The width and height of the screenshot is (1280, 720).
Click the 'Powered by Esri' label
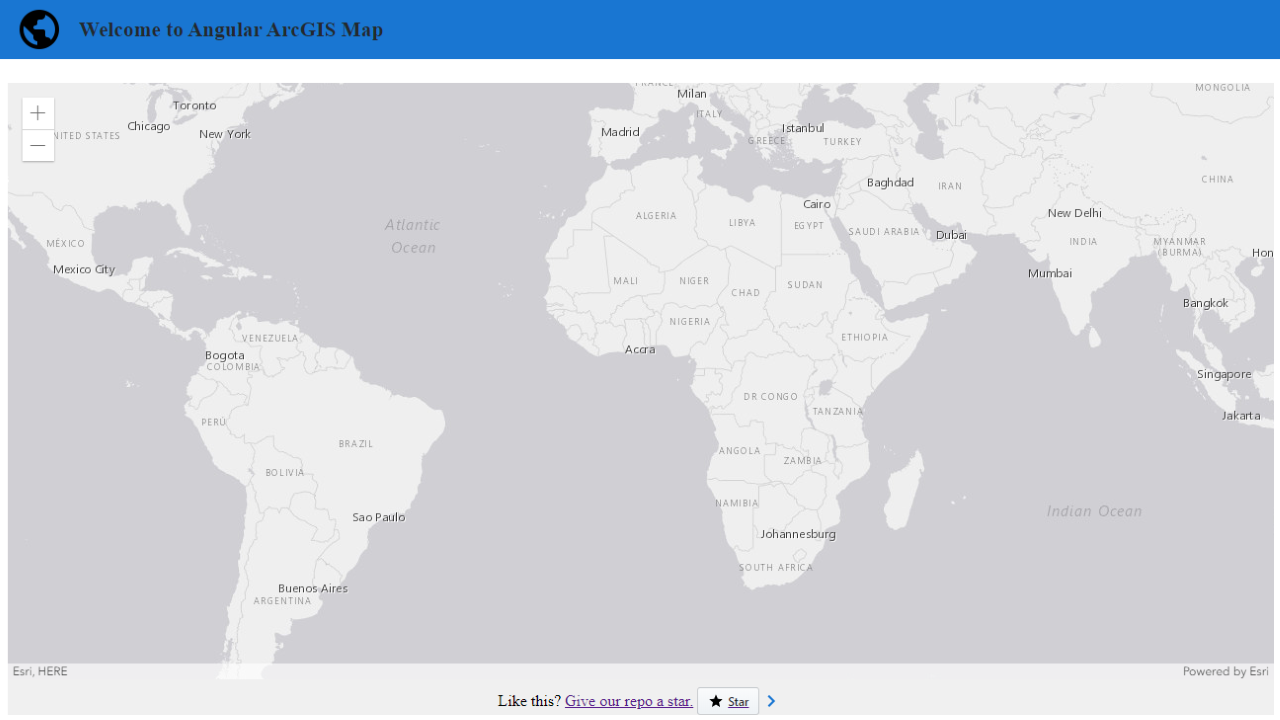(1226, 672)
